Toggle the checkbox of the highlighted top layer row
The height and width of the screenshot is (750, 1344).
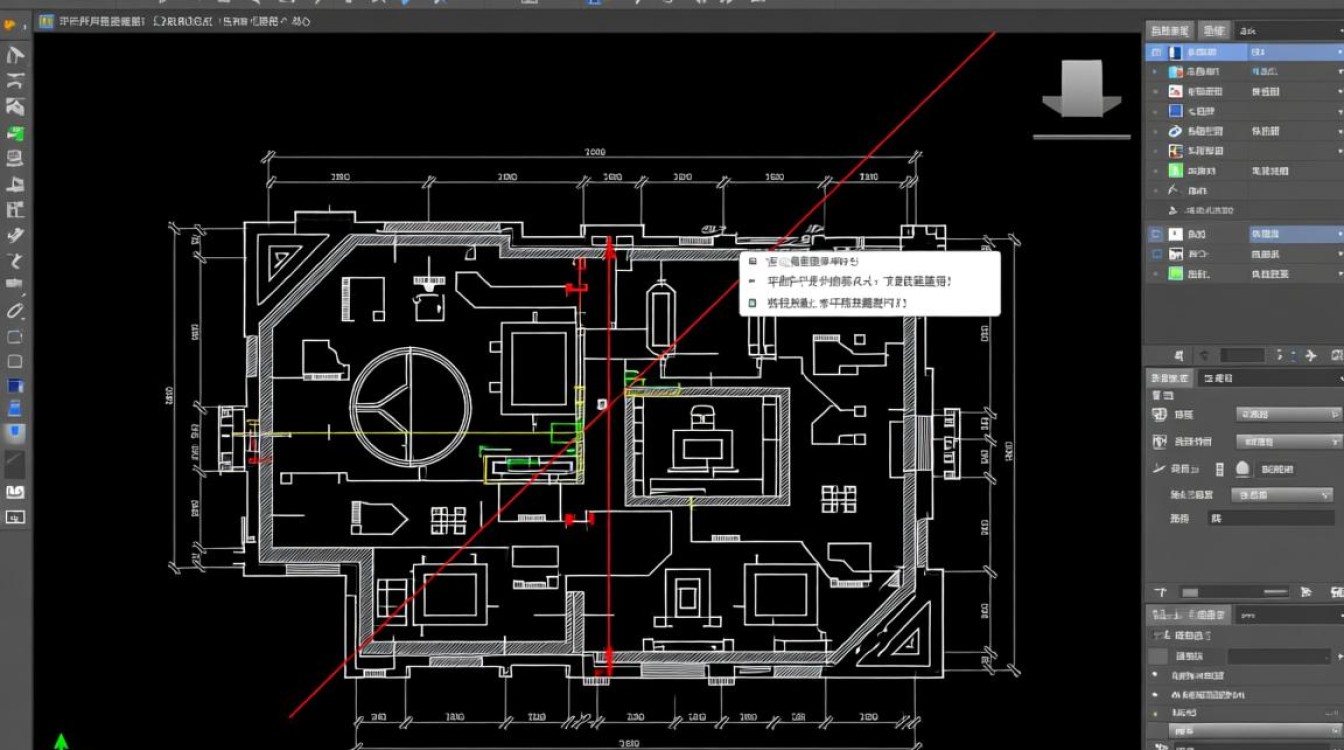1156,52
